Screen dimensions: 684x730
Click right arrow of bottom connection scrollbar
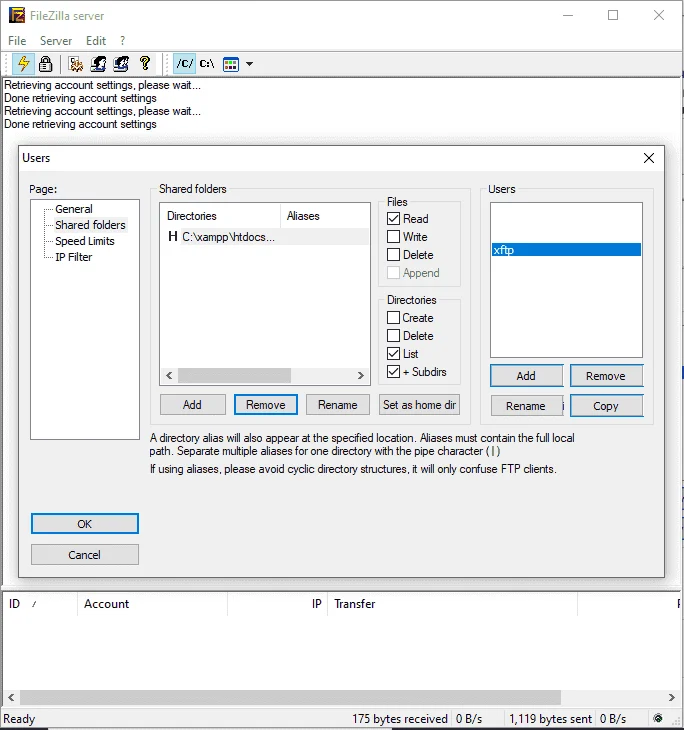[x=671, y=697]
